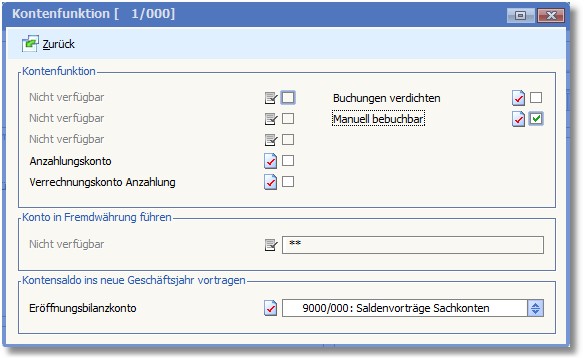This screenshot has width=584, height=361.
Task: Click the Zurück menu label
Action: click(x=58, y=44)
